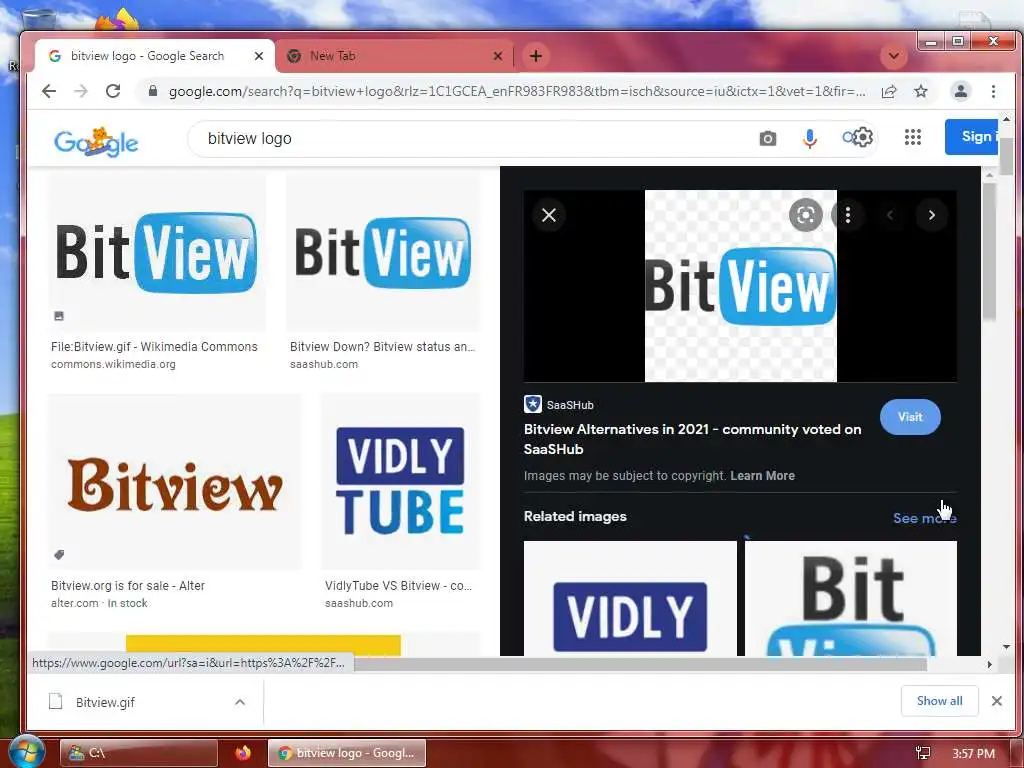The height and width of the screenshot is (768, 1024).
Task: Open the Learn More copyright link
Action: tap(762, 475)
